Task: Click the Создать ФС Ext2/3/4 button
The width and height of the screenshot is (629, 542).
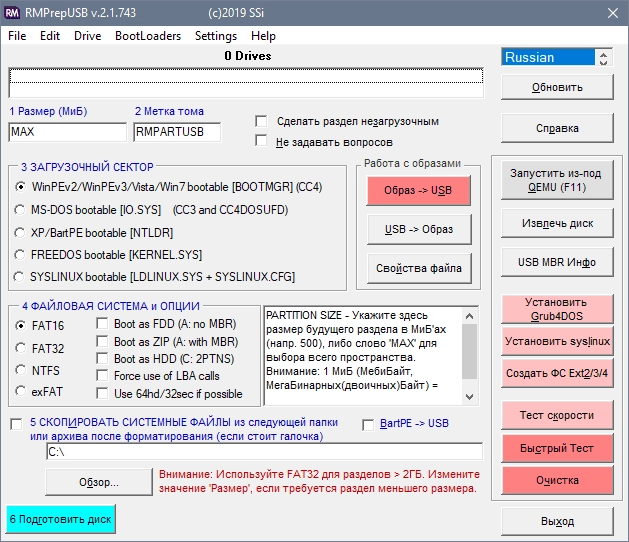Action: pyautogui.click(x=557, y=373)
